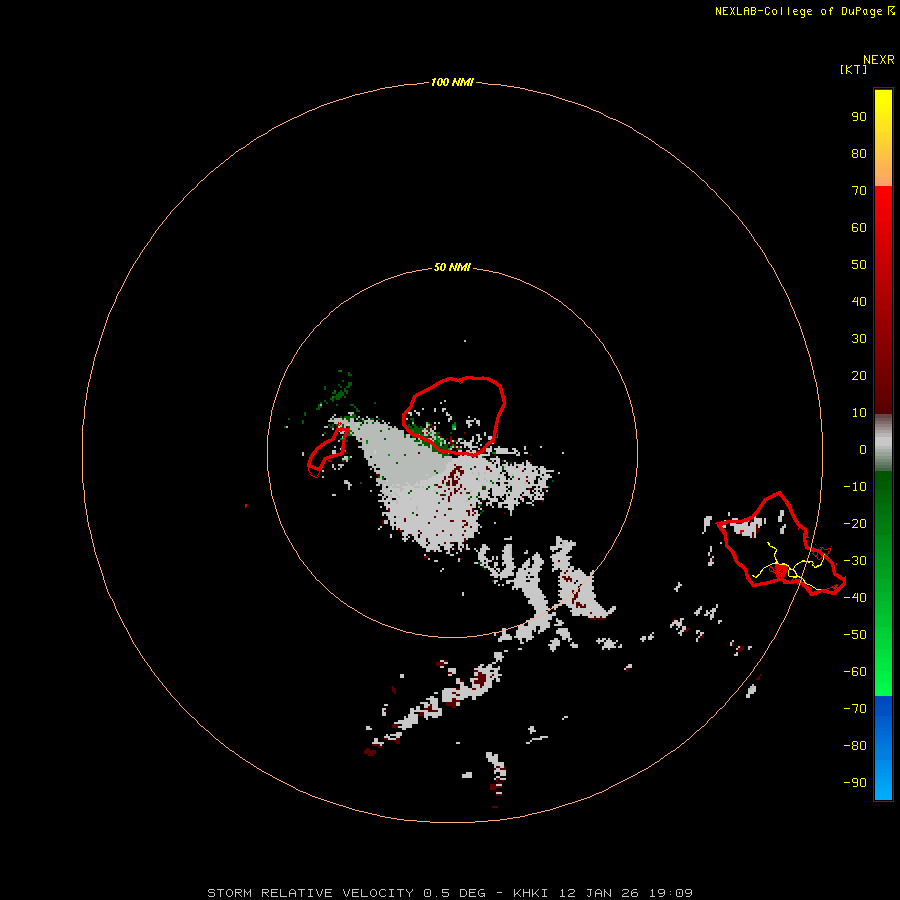The height and width of the screenshot is (900, 900).
Task: Click the -10 value on the velocity scale
Action: pos(855,487)
